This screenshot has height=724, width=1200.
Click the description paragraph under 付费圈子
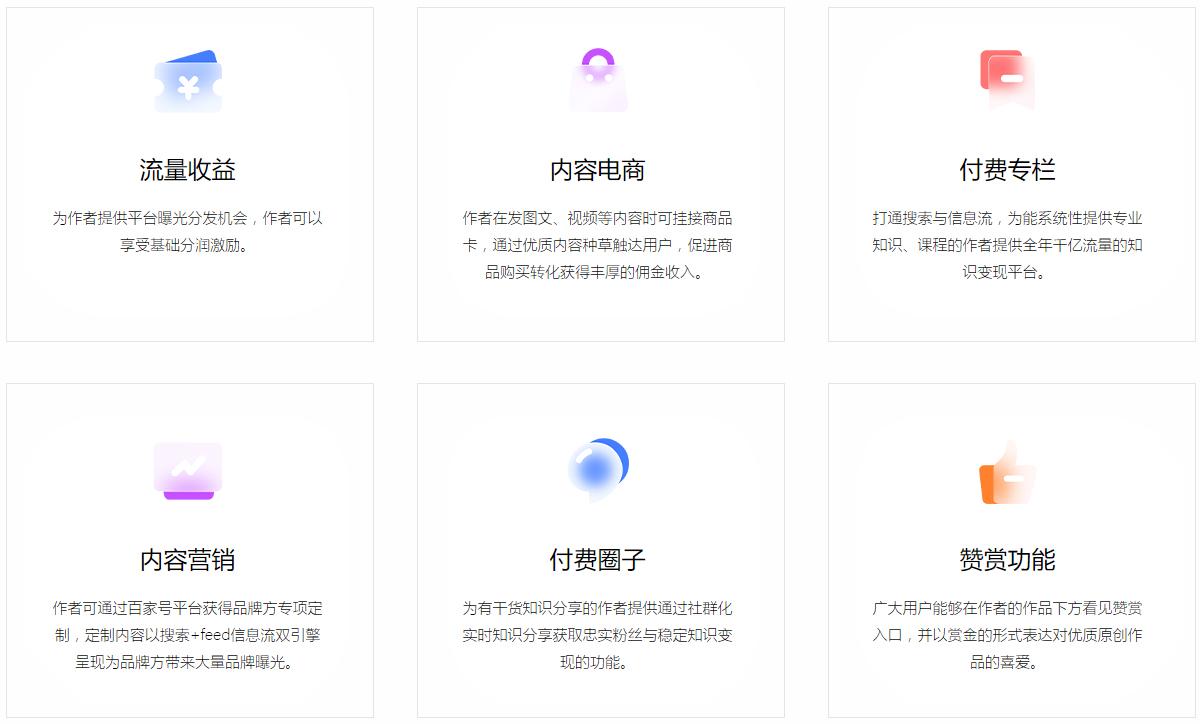coord(598,635)
